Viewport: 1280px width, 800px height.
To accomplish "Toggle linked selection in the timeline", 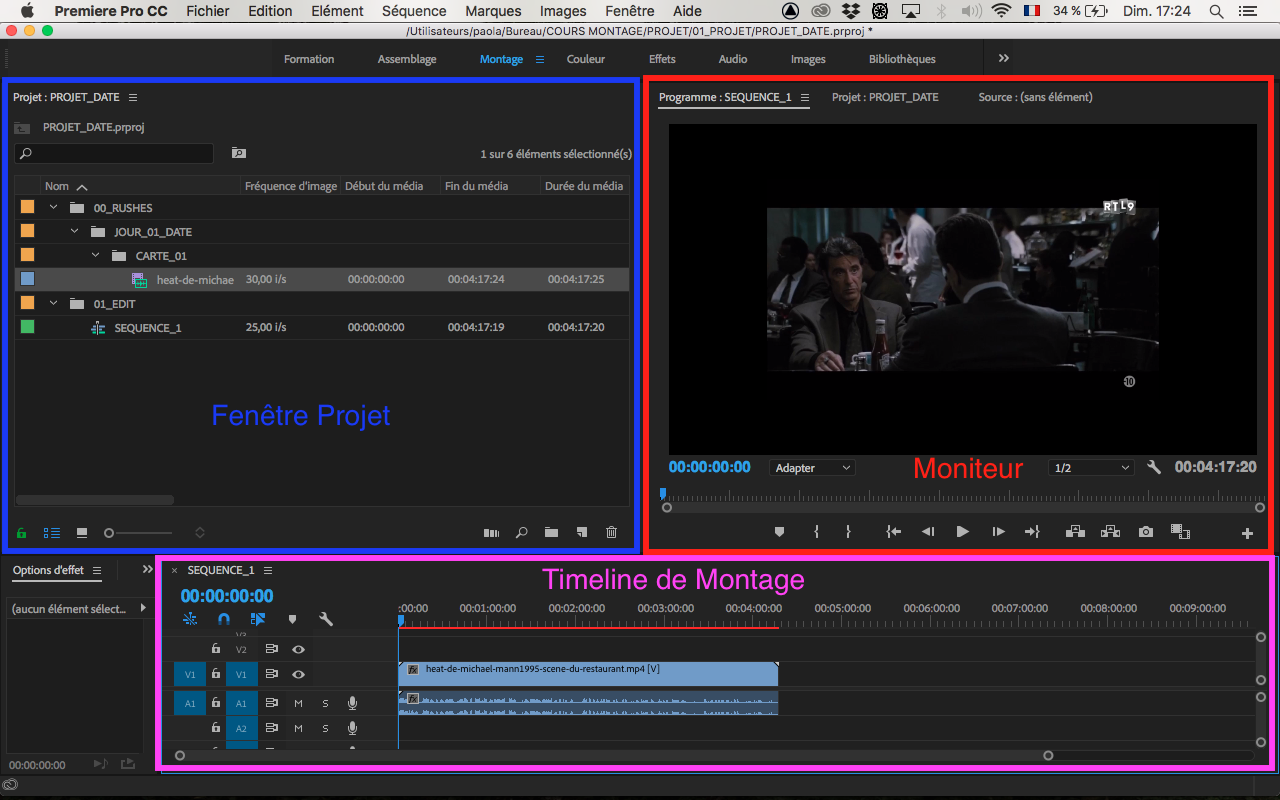I will click(x=258, y=619).
